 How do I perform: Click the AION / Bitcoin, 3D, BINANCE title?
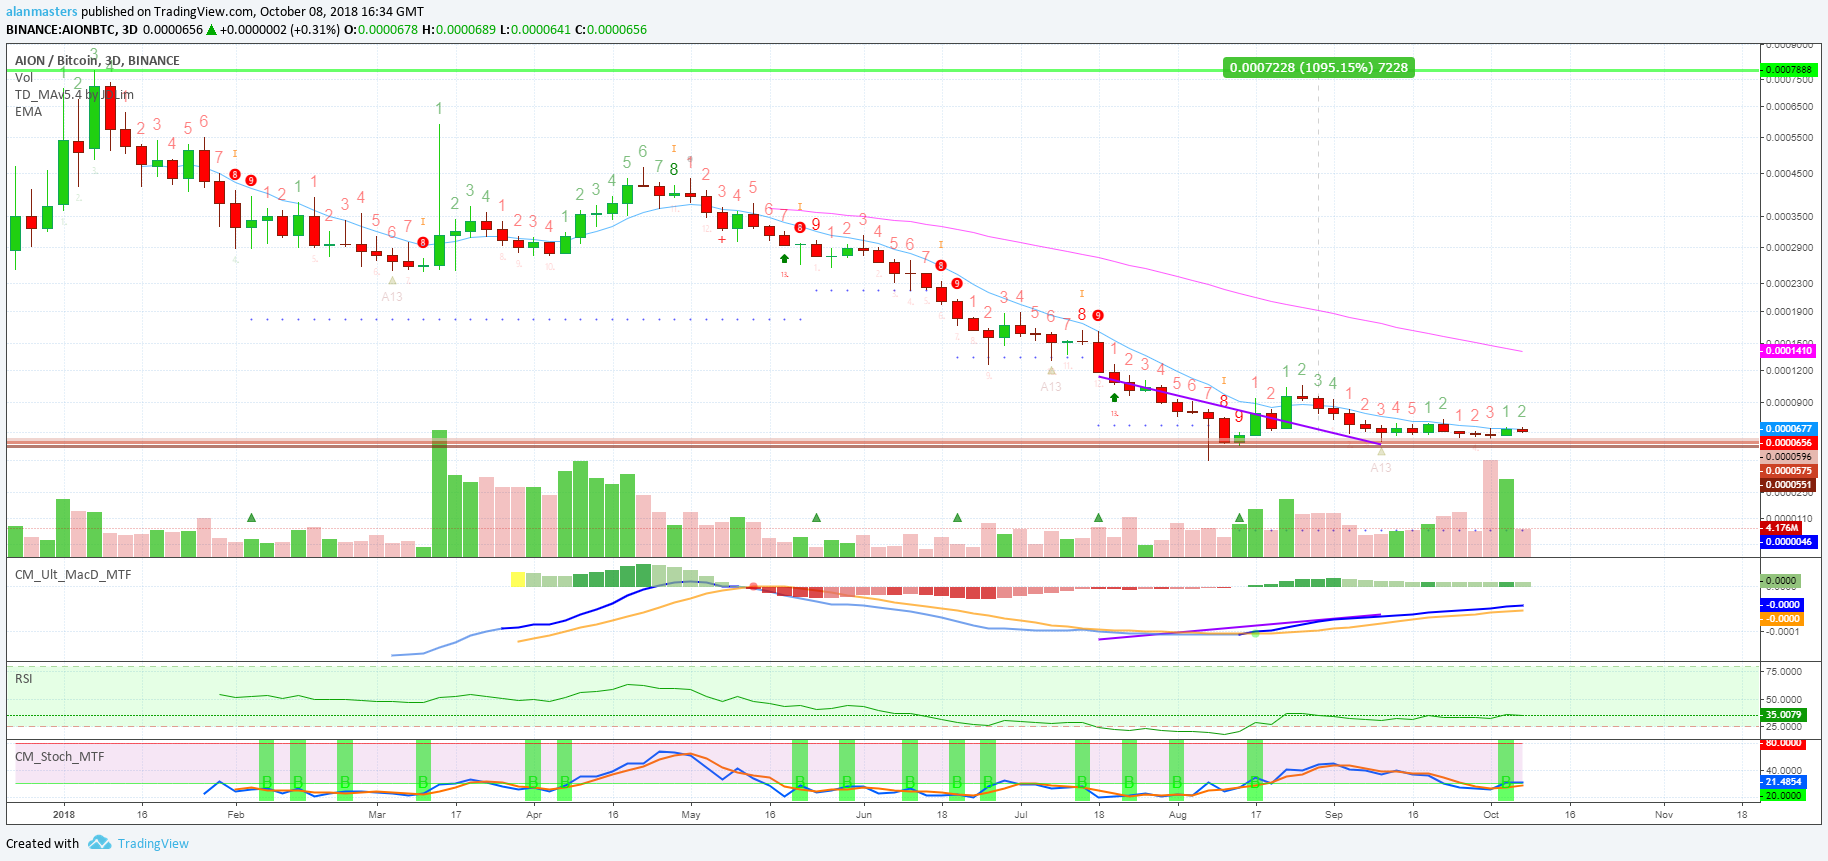click(x=97, y=60)
